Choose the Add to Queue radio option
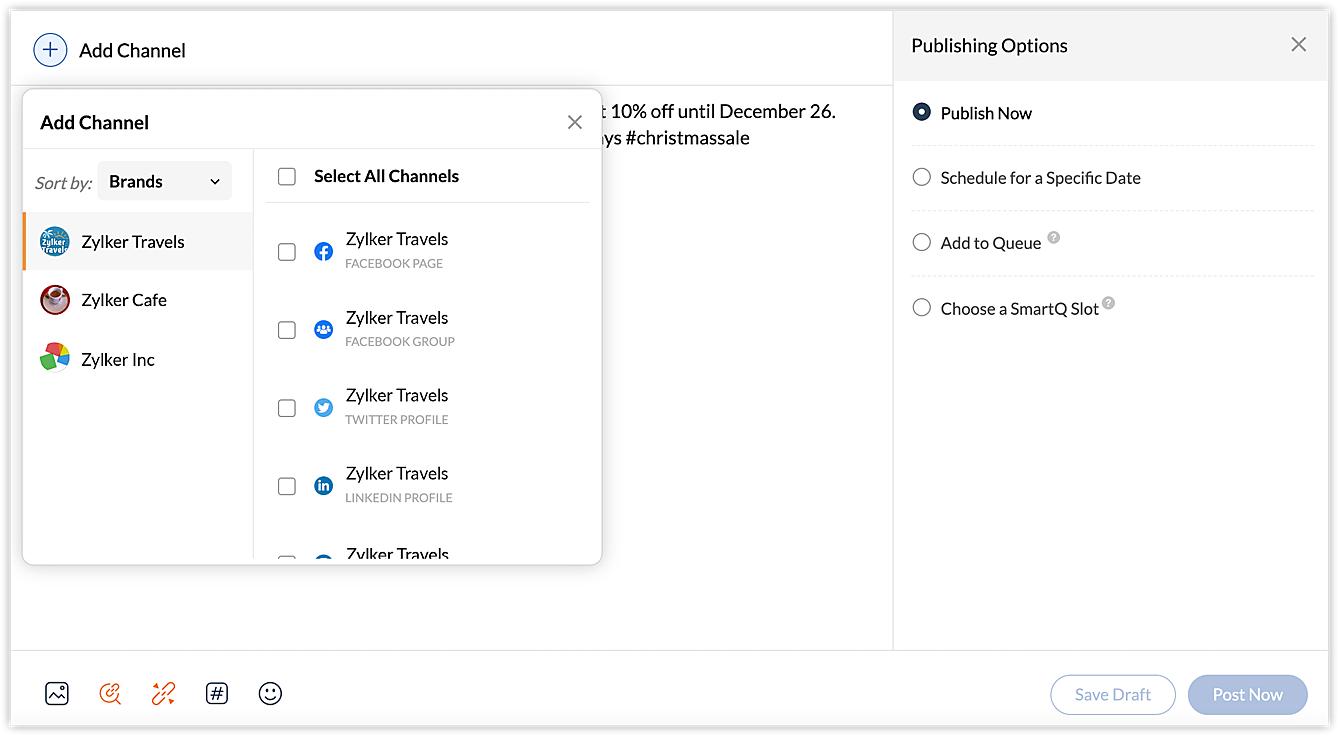The height and width of the screenshot is (736, 1339). tap(922, 242)
